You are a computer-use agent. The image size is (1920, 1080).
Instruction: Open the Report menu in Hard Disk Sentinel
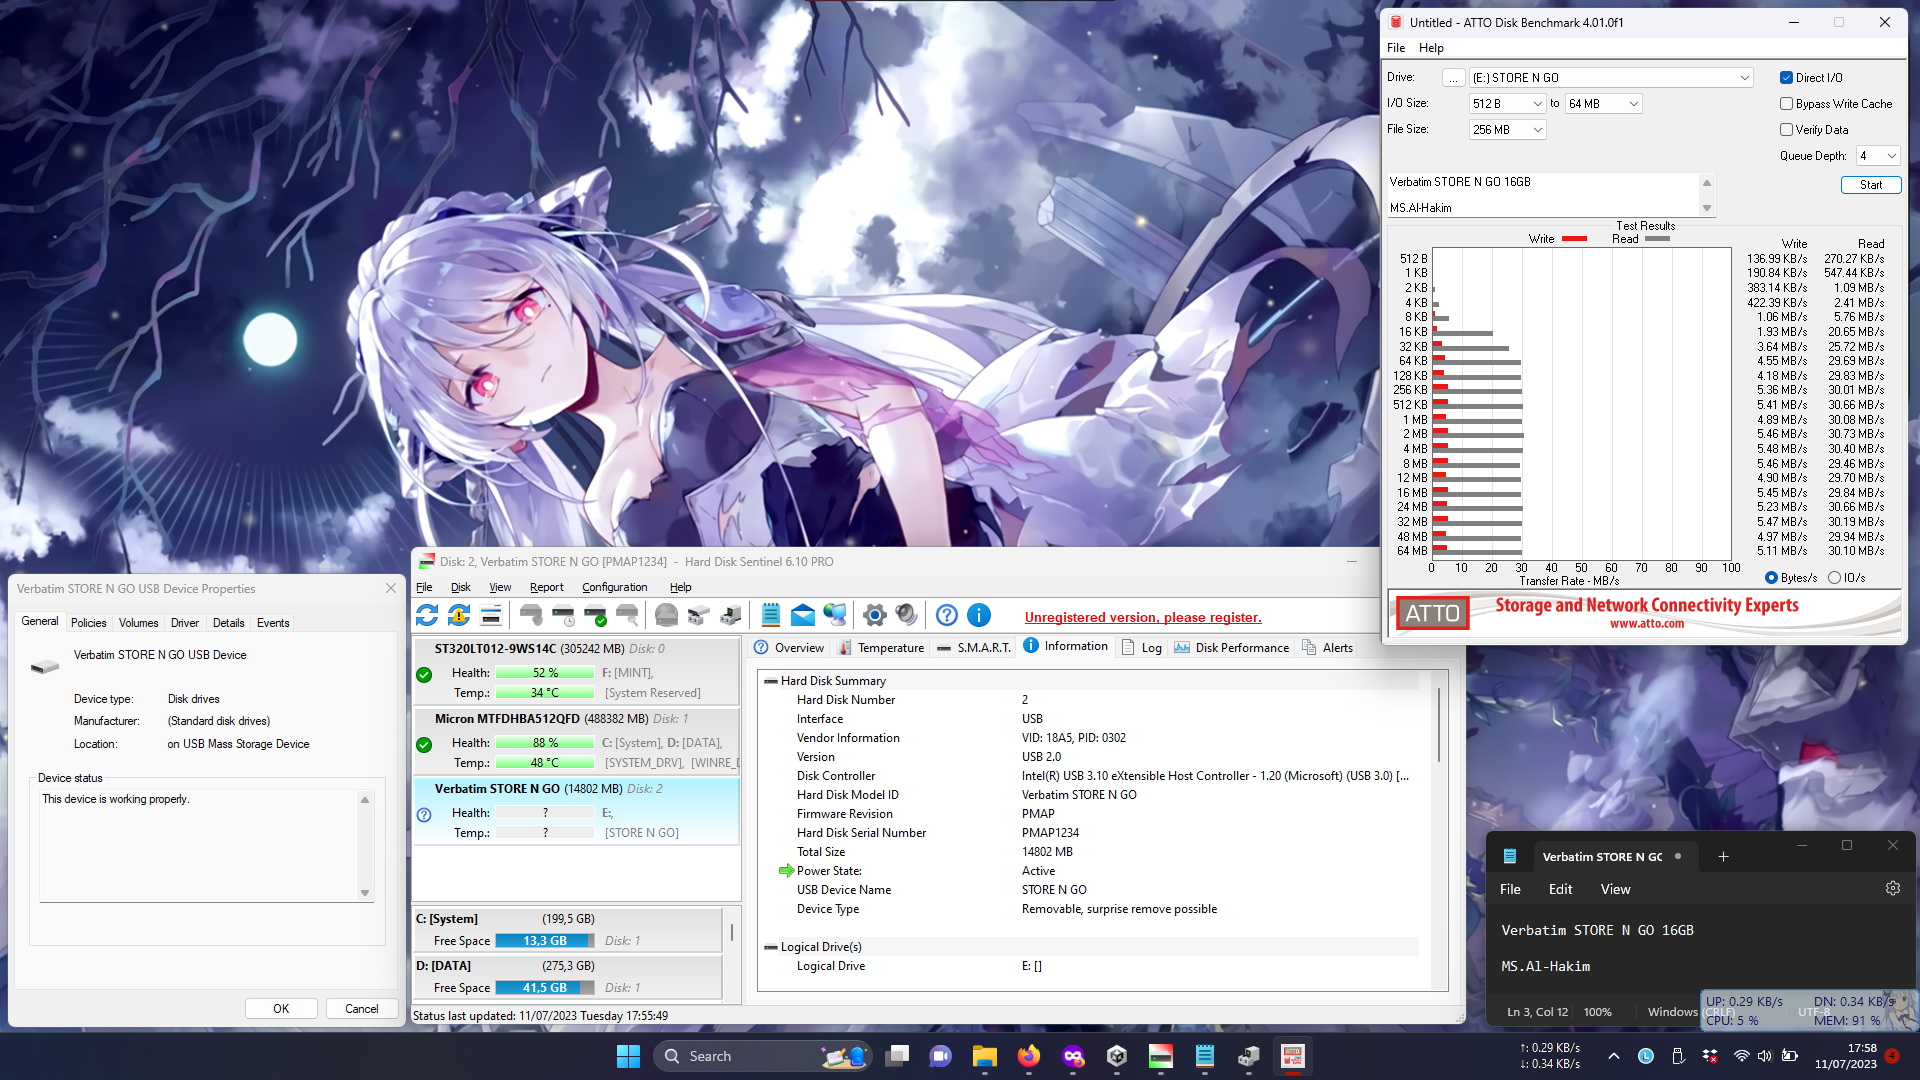(546, 587)
